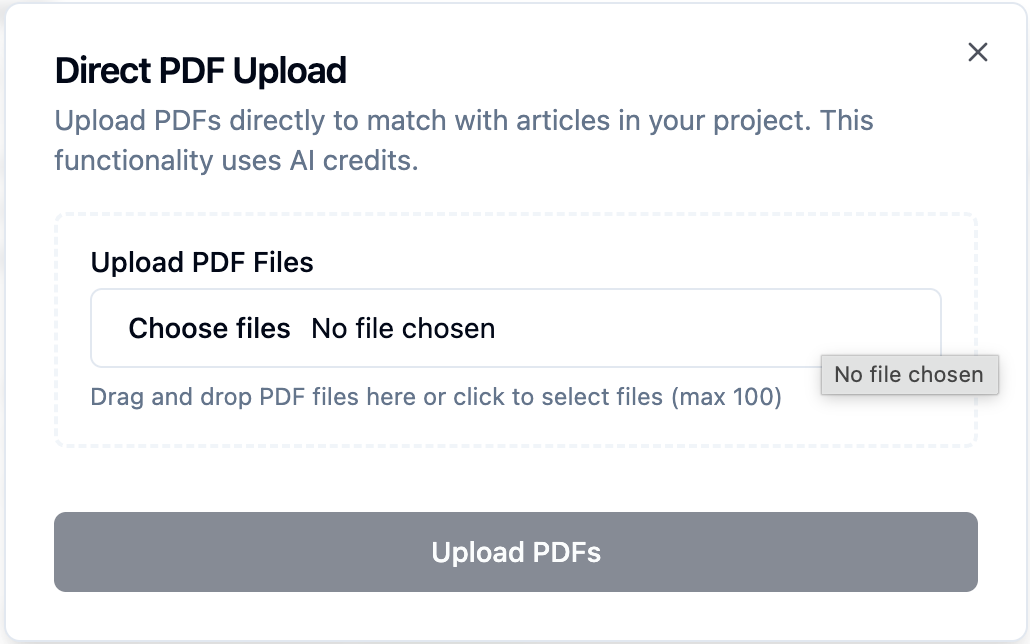The height and width of the screenshot is (644, 1030).
Task: Select the 'Upload PDF Files' field label
Action: click(202, 263)
